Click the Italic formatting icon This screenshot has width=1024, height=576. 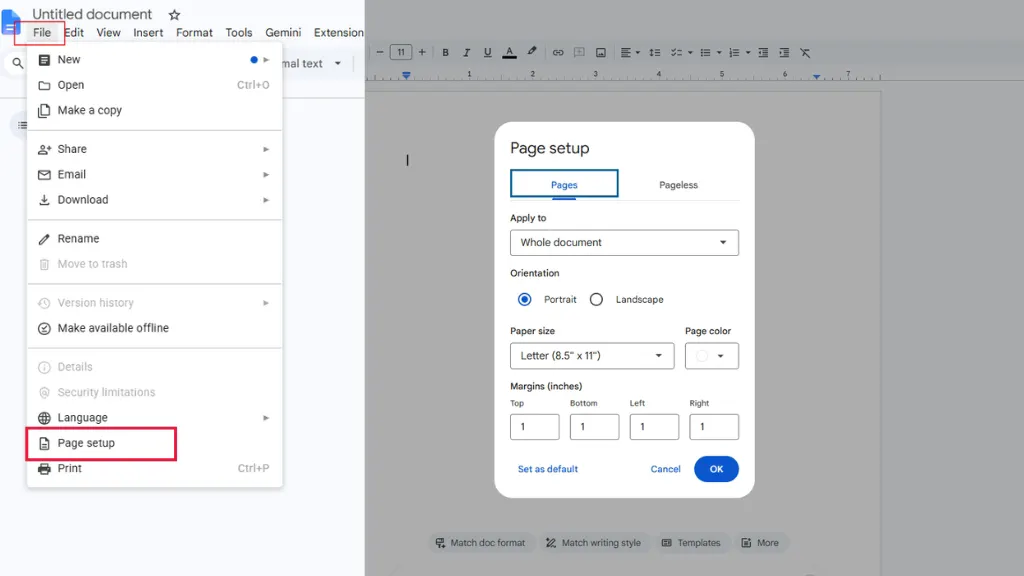pos(466,53)
